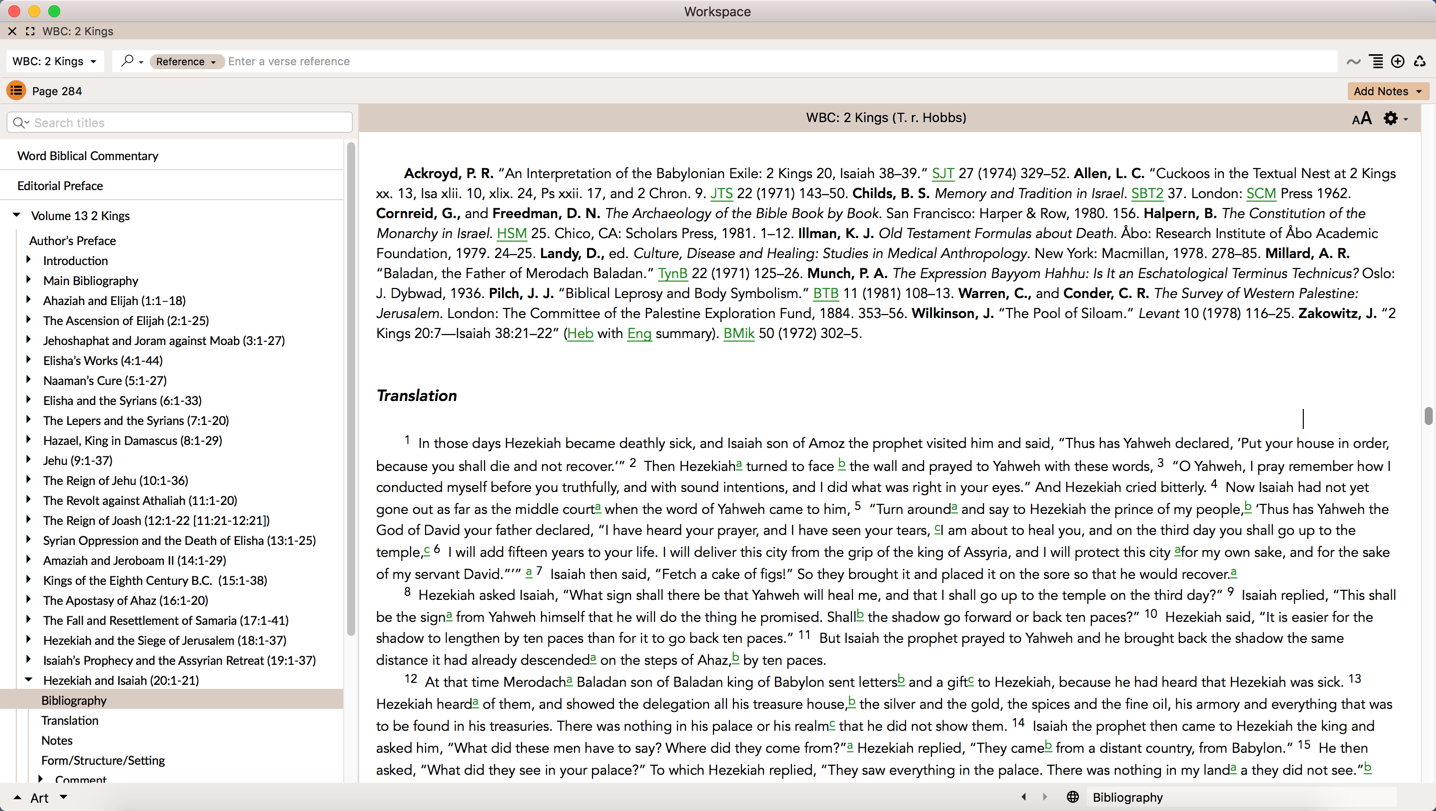Open the gear display settings menu
The width and height of the screenshot is (1436, 811).
(x=1395, y=118)
